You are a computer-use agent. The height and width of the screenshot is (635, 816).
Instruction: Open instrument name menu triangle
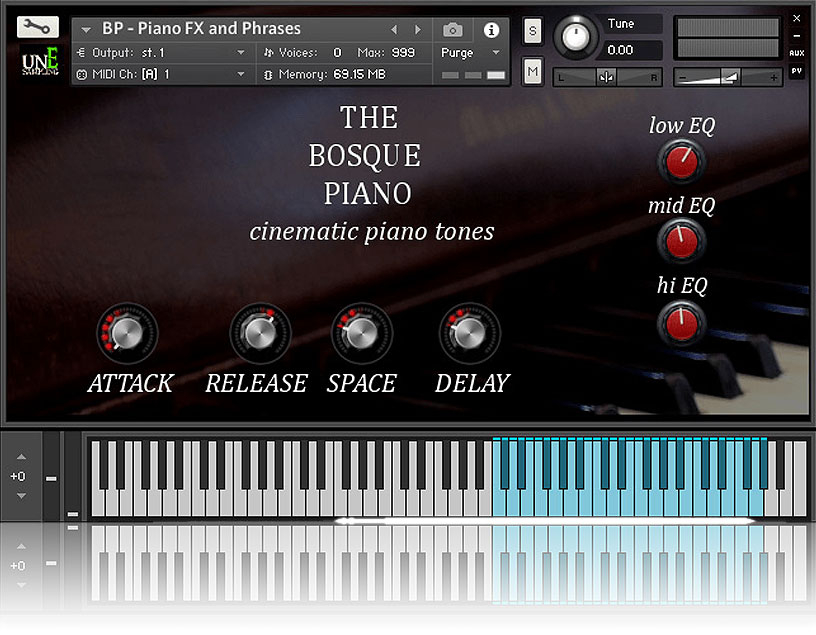click(87, 30)
